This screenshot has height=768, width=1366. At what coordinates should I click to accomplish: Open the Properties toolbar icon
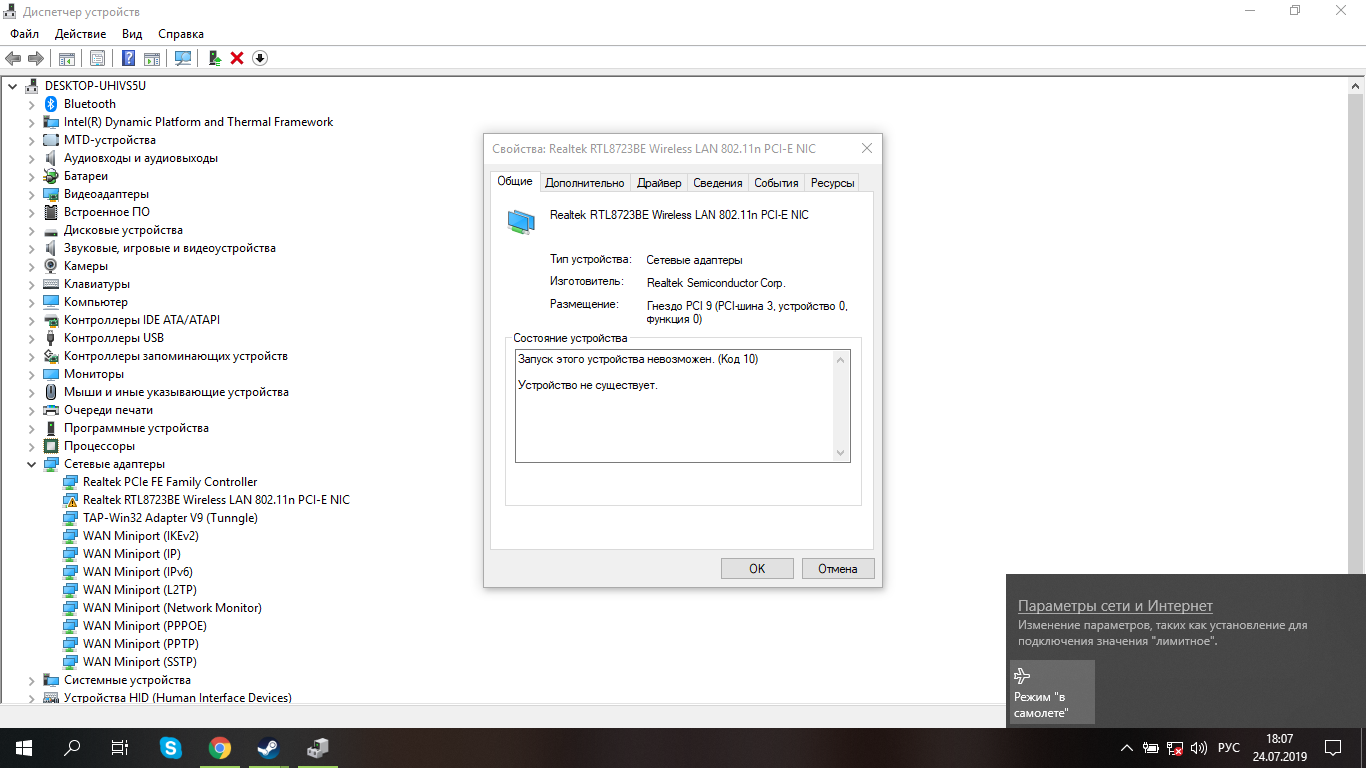click(x=97, y=58)
